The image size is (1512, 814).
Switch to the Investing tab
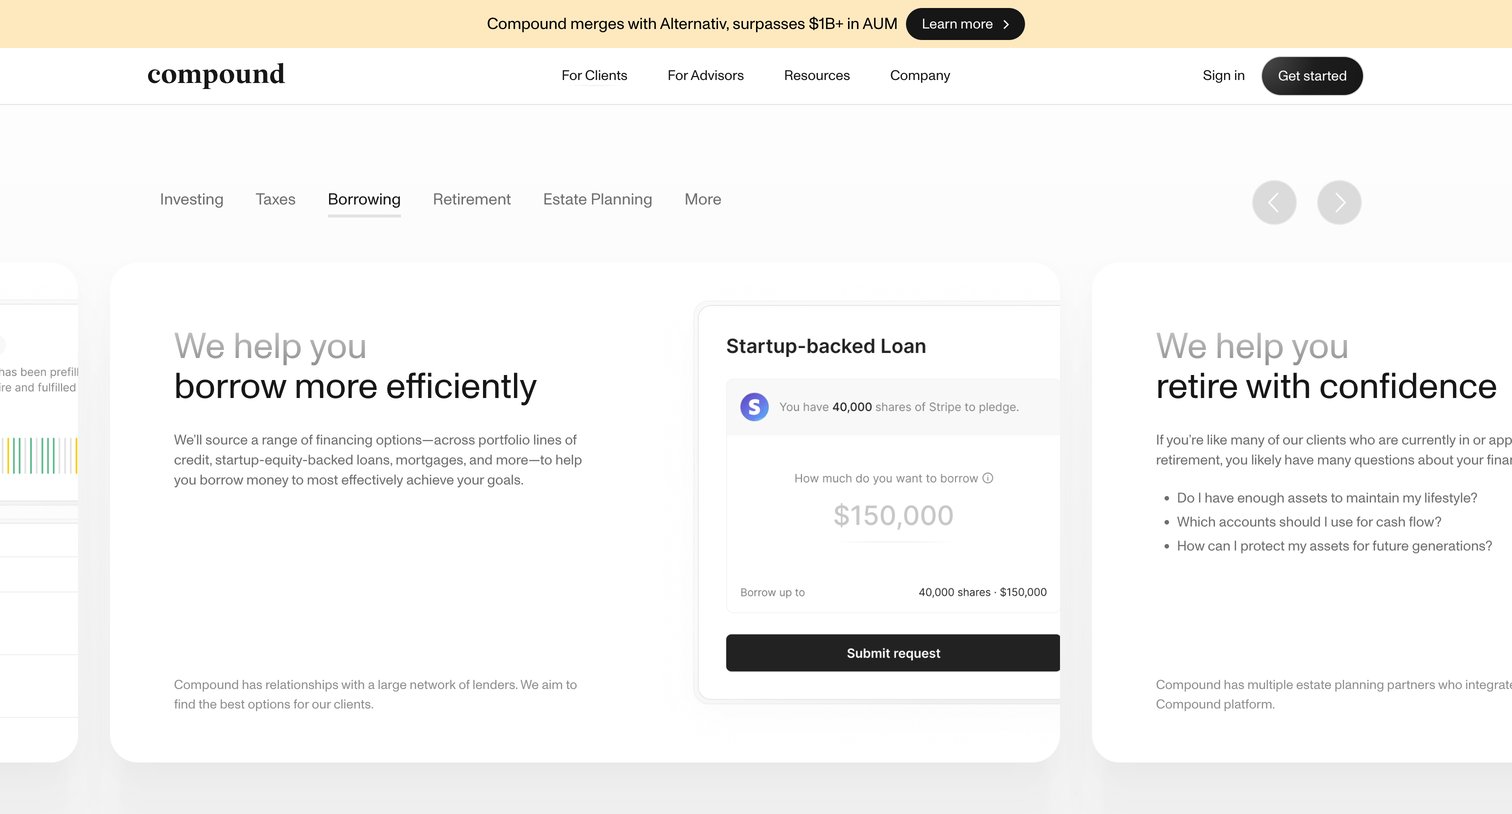192,199
